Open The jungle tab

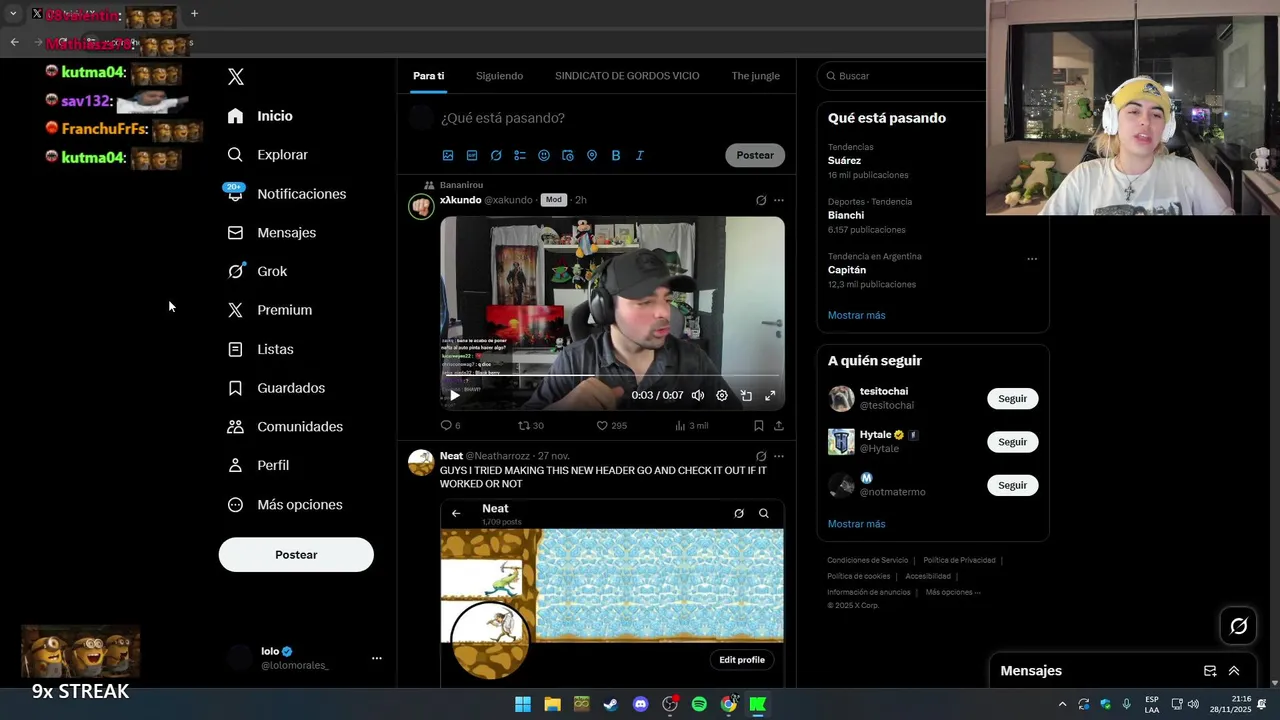point(755,76)
